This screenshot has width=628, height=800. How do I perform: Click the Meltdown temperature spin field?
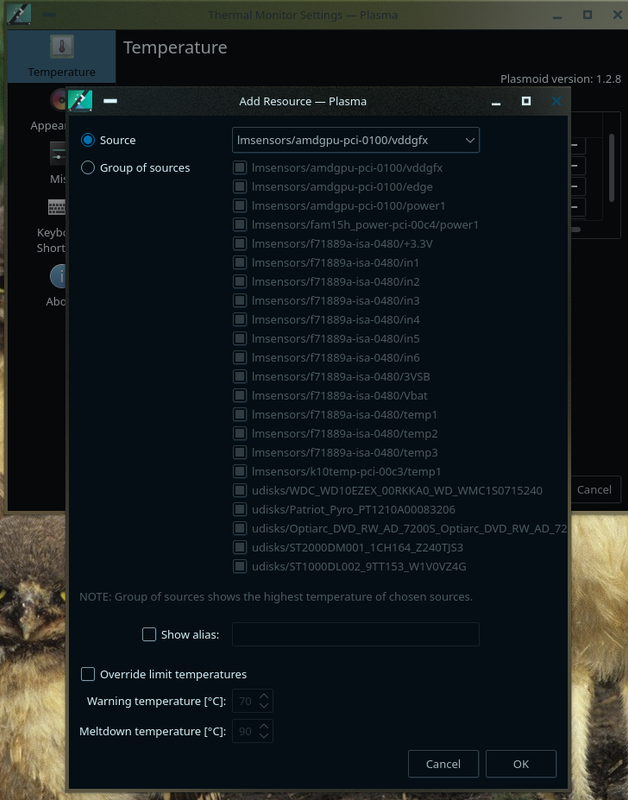coord(252,731)
